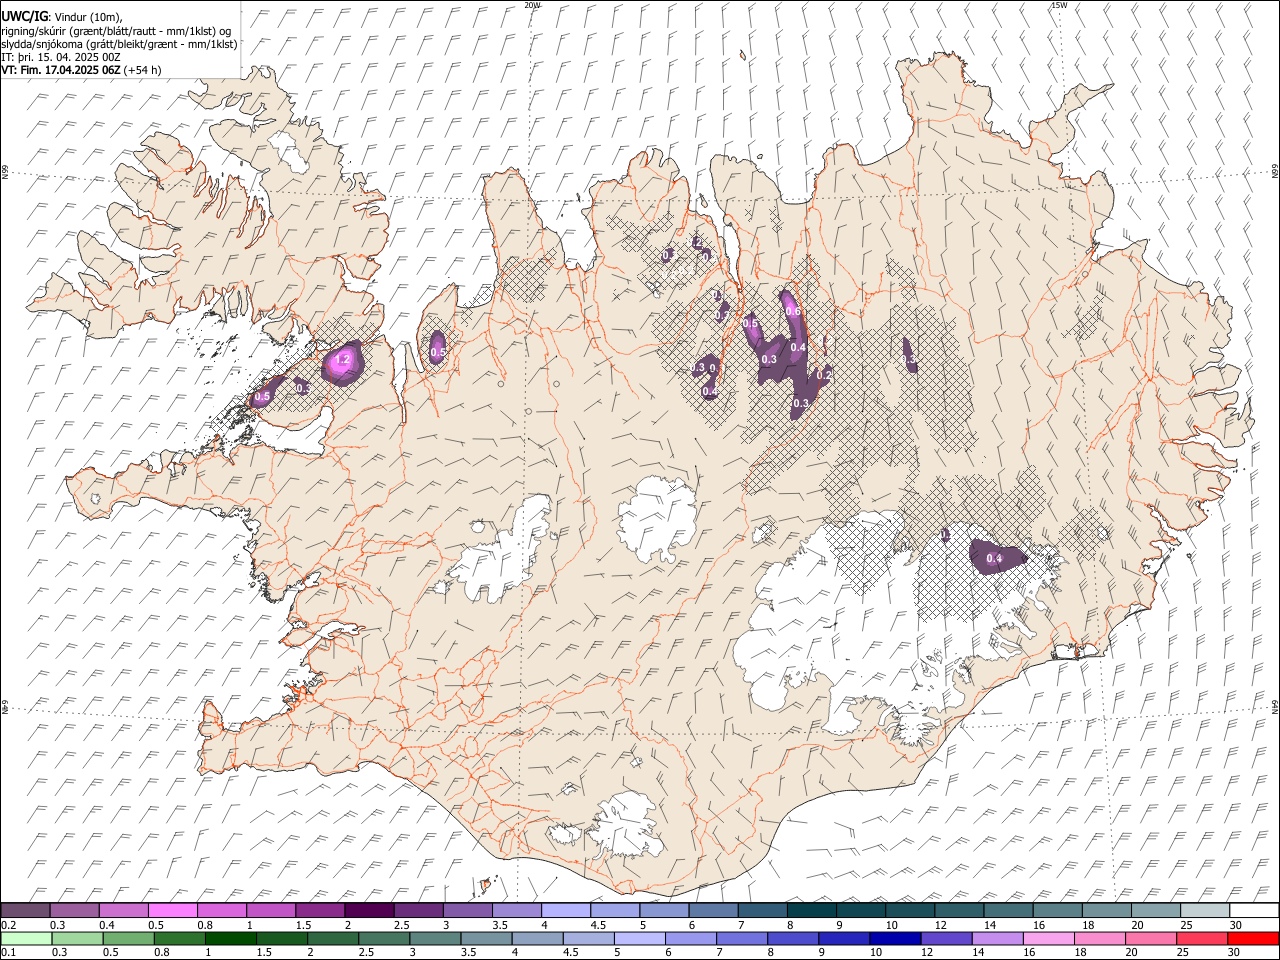The height and width of the screenshot is (960, 1280).
Task: Select the purple swatch at 2.5 in top legend row
Action: point(418,911)
